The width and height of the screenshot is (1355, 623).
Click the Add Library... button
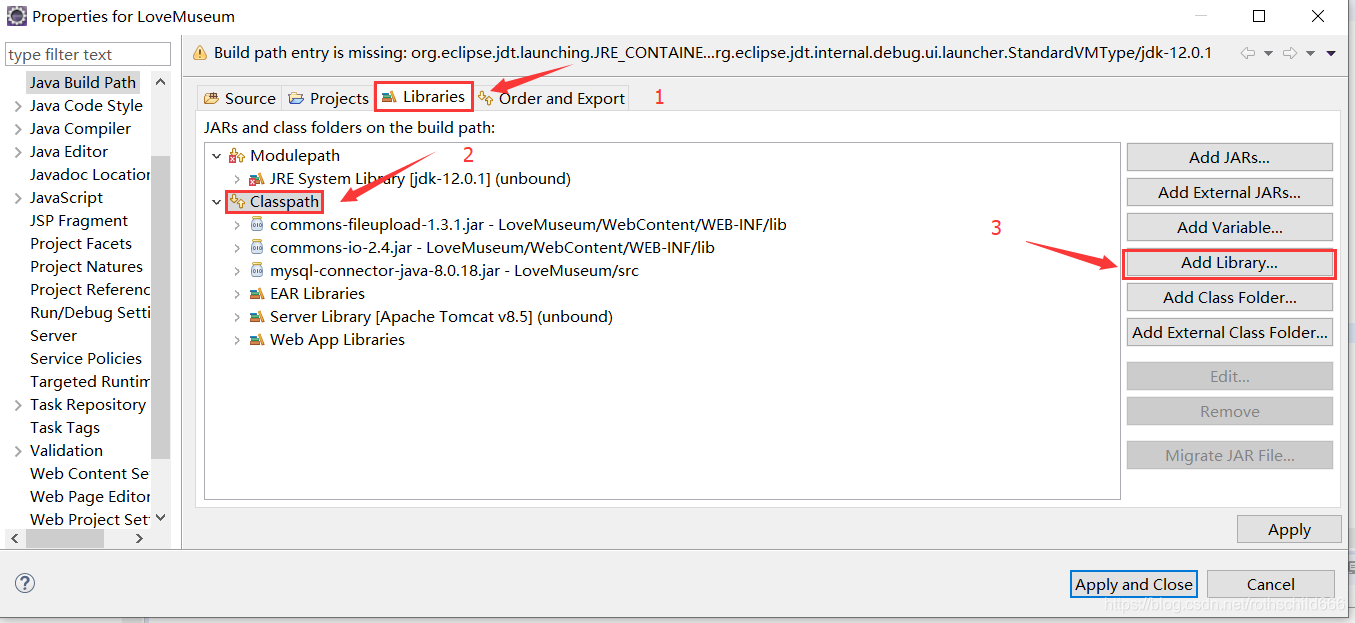pyautogui.click(x=1229, y=263)
